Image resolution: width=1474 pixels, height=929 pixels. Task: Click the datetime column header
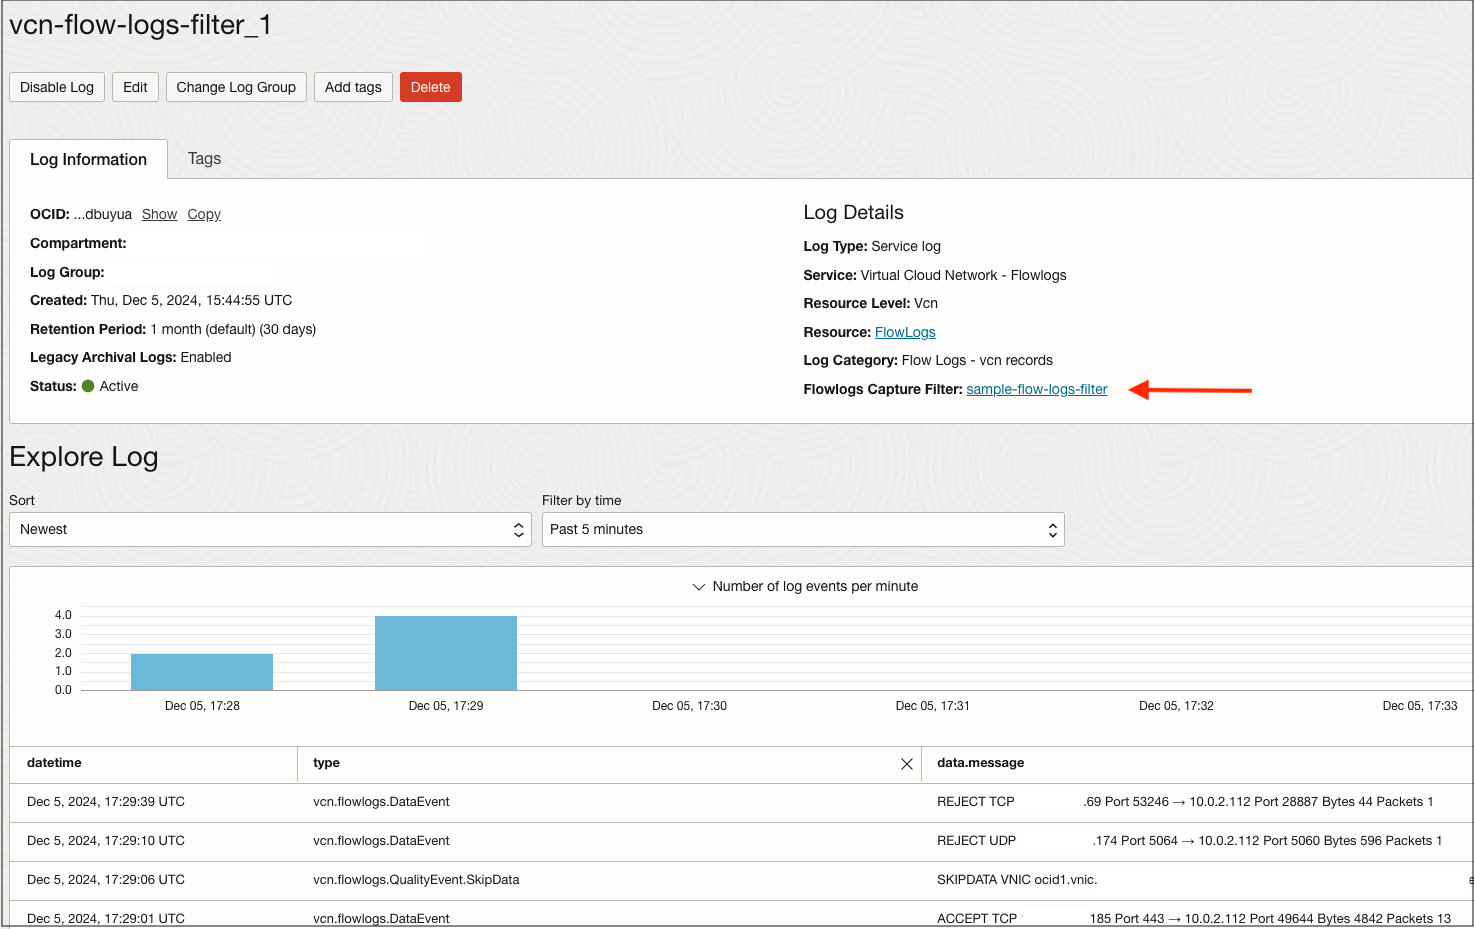pos(54,763)
